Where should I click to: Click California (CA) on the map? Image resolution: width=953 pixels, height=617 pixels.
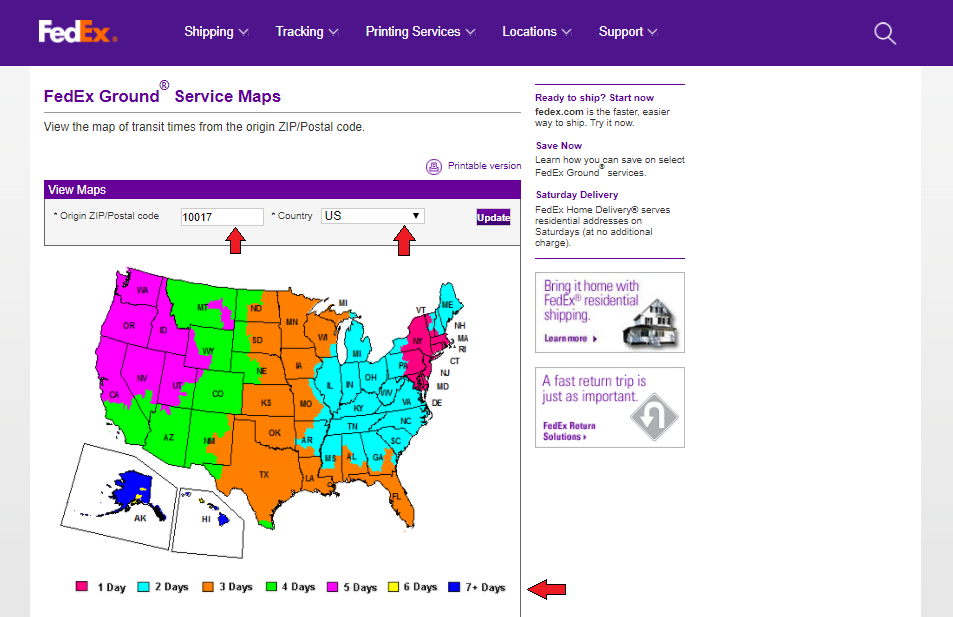[115, 395]
